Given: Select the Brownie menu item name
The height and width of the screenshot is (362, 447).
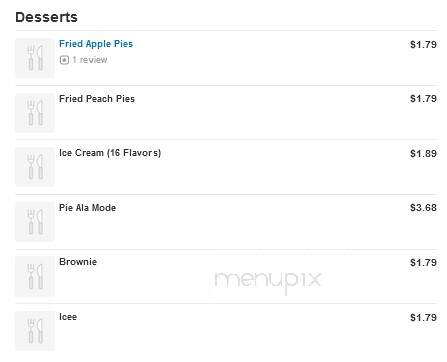Looking at the screenshot, I should point(78,262).
